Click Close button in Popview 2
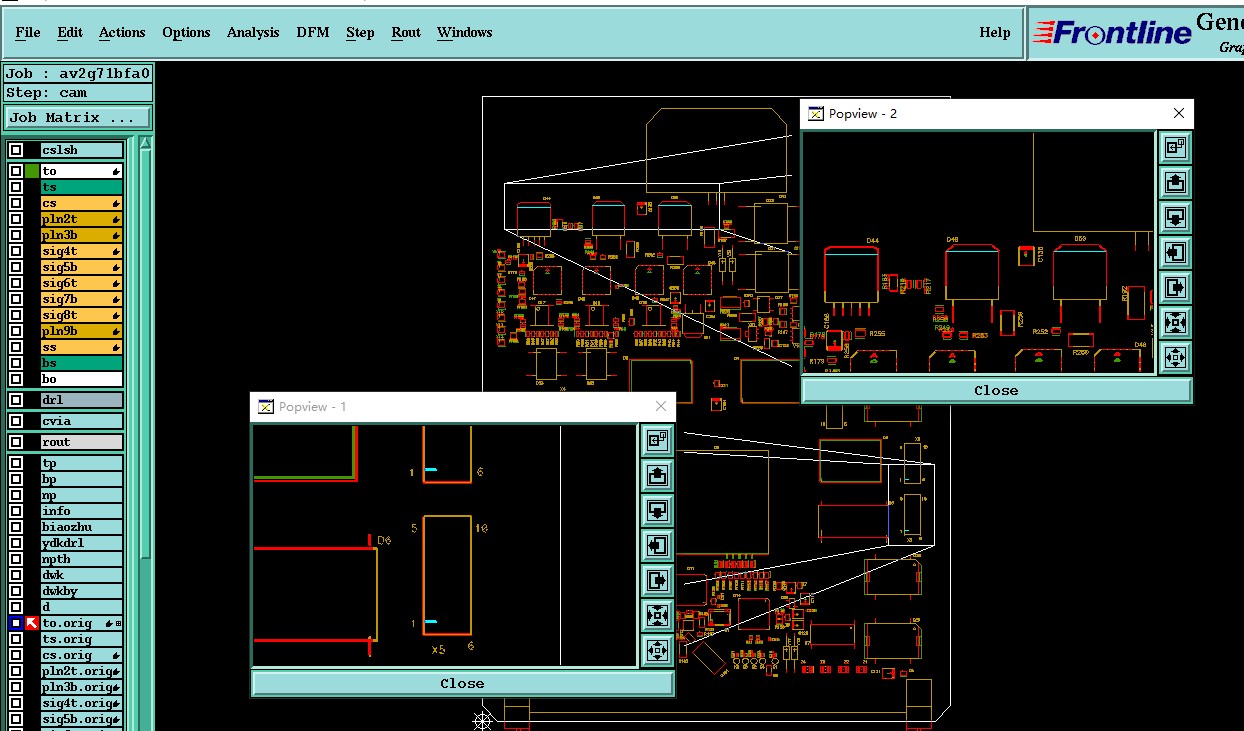Viewport: 1244px width, 731px height. point(996,391)
